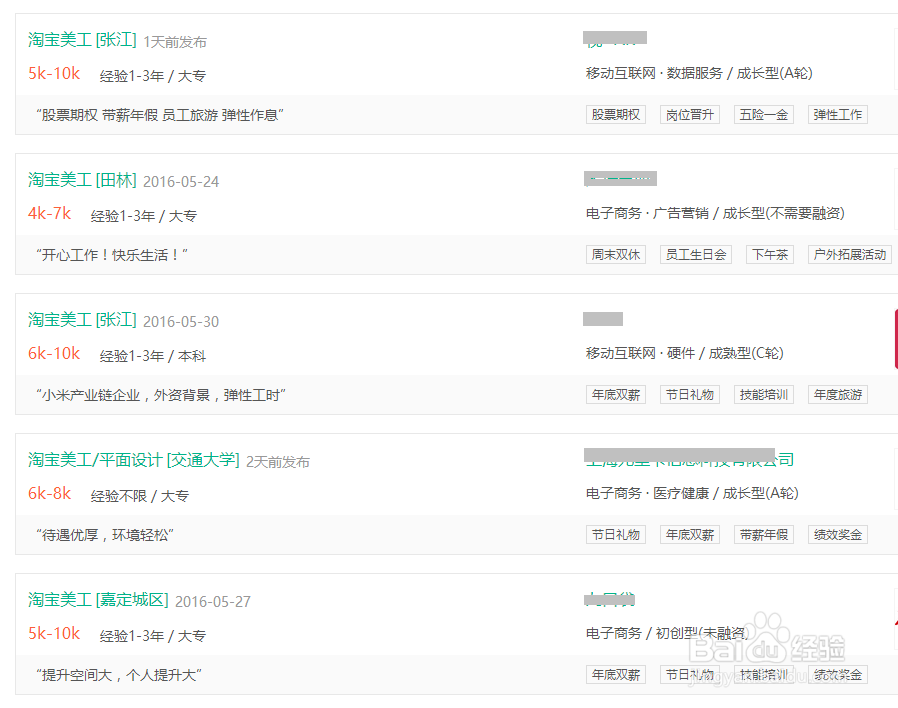Select the 4k-7k salary on the 田林 listing
This screenshot has width=898, height=708.
pyautogui.click(x=49, y=214)
